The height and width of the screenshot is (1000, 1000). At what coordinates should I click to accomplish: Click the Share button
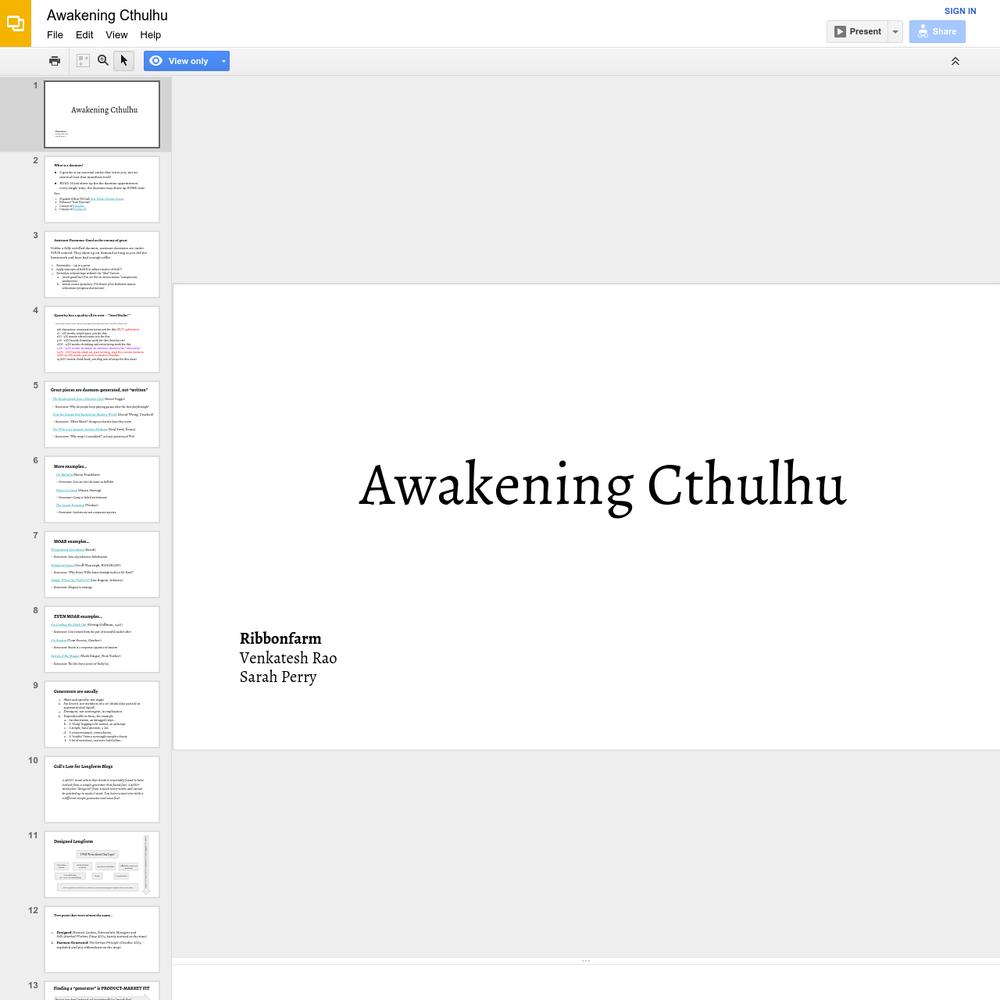pos(937,31)
